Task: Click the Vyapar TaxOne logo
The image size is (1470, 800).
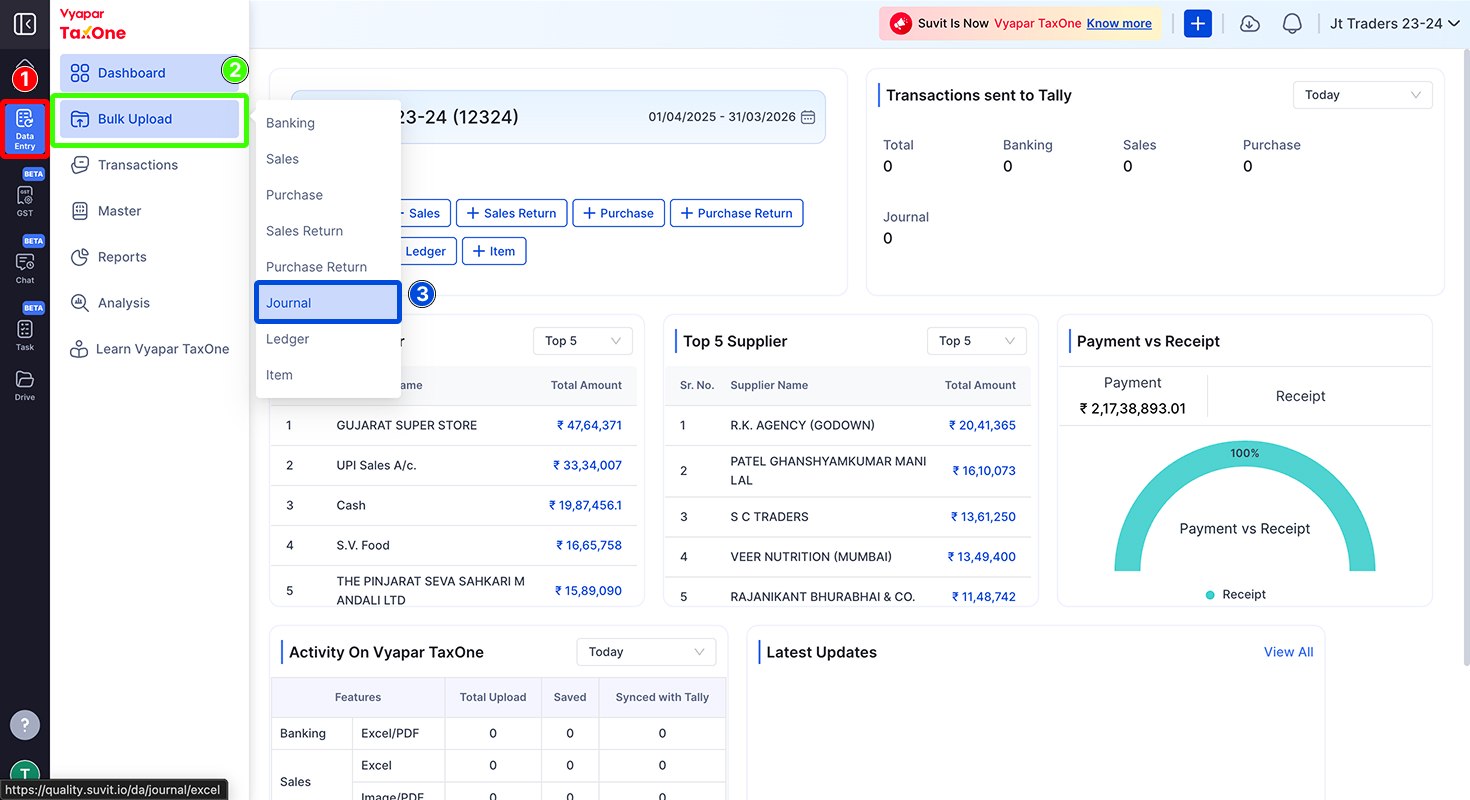Action: 93,26
